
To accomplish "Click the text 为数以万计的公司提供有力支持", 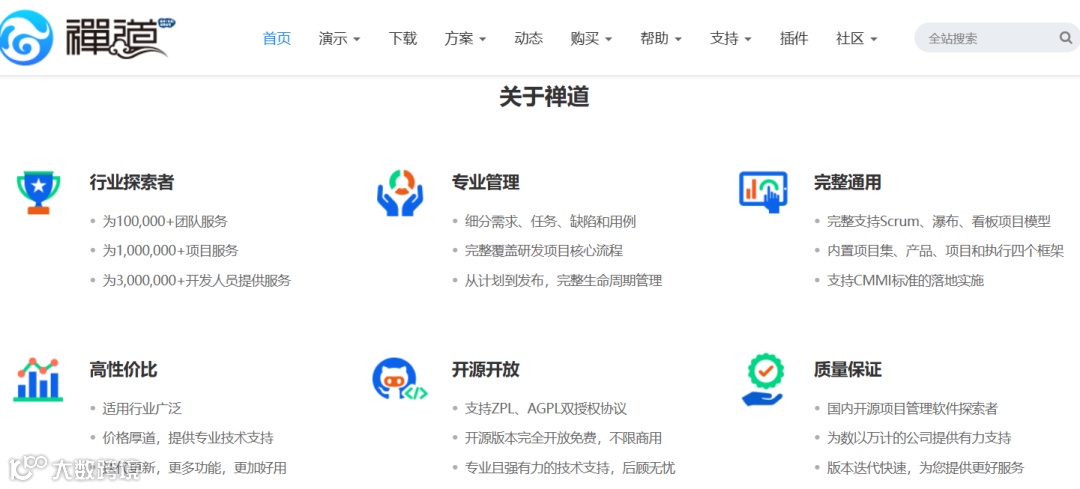I will tap(919, 438).
